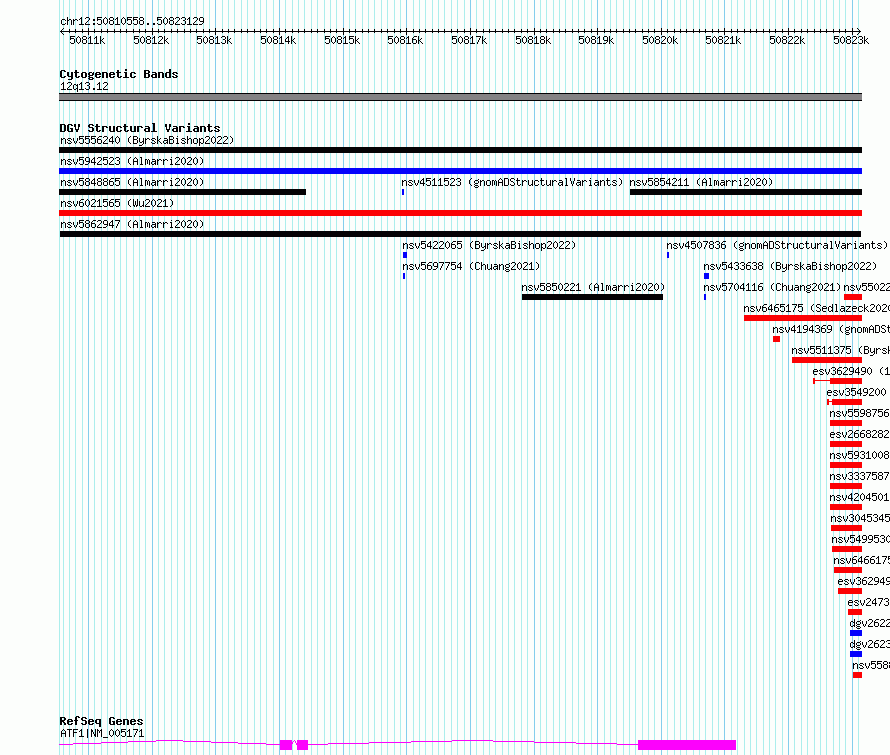890x755 pixels.
Task: Click the red bar under nsv6465175
Action: click(x=803, y=318)
